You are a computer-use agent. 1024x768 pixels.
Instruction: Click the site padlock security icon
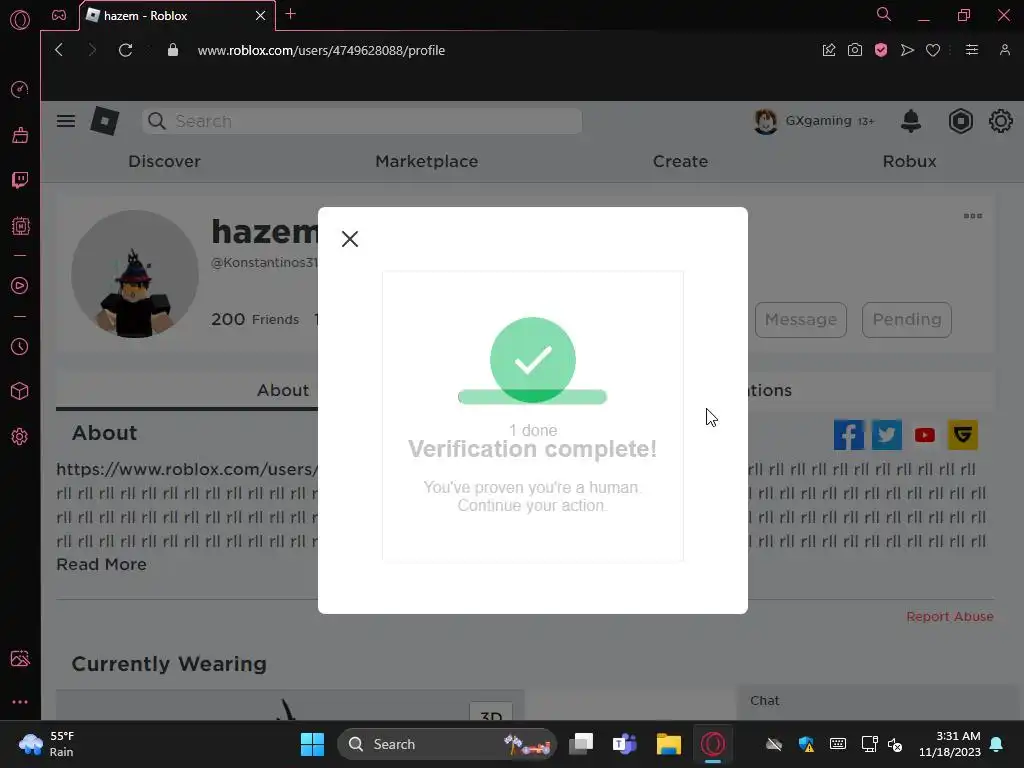pos(172,50)
